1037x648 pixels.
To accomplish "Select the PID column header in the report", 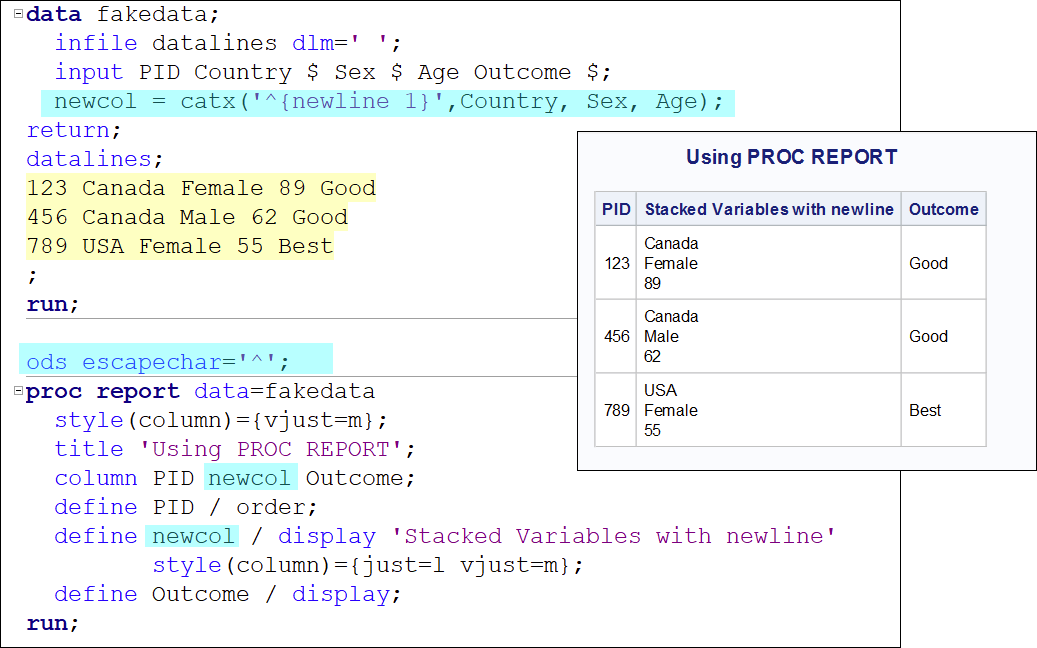I will 616,208.
